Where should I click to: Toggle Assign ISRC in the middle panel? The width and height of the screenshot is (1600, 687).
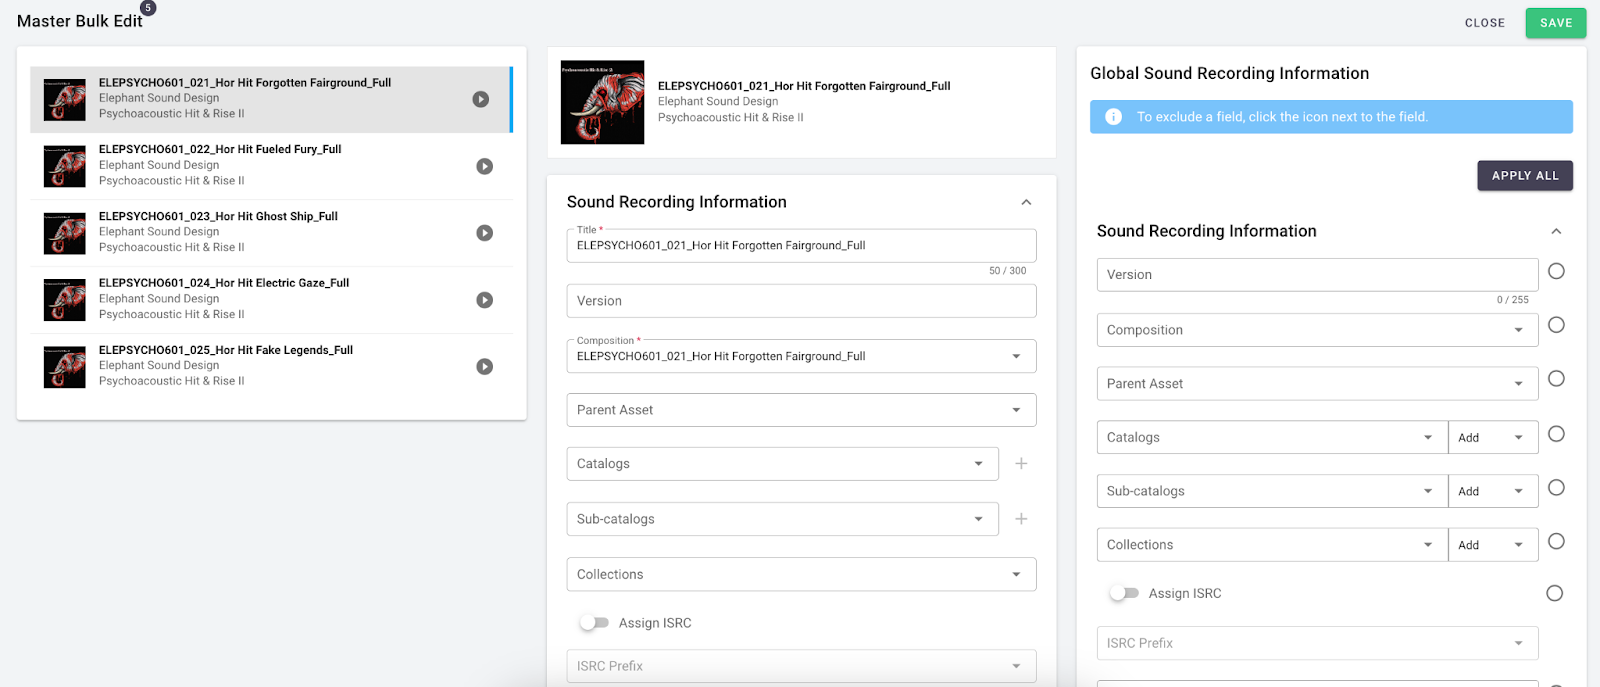tap(594, 623)
